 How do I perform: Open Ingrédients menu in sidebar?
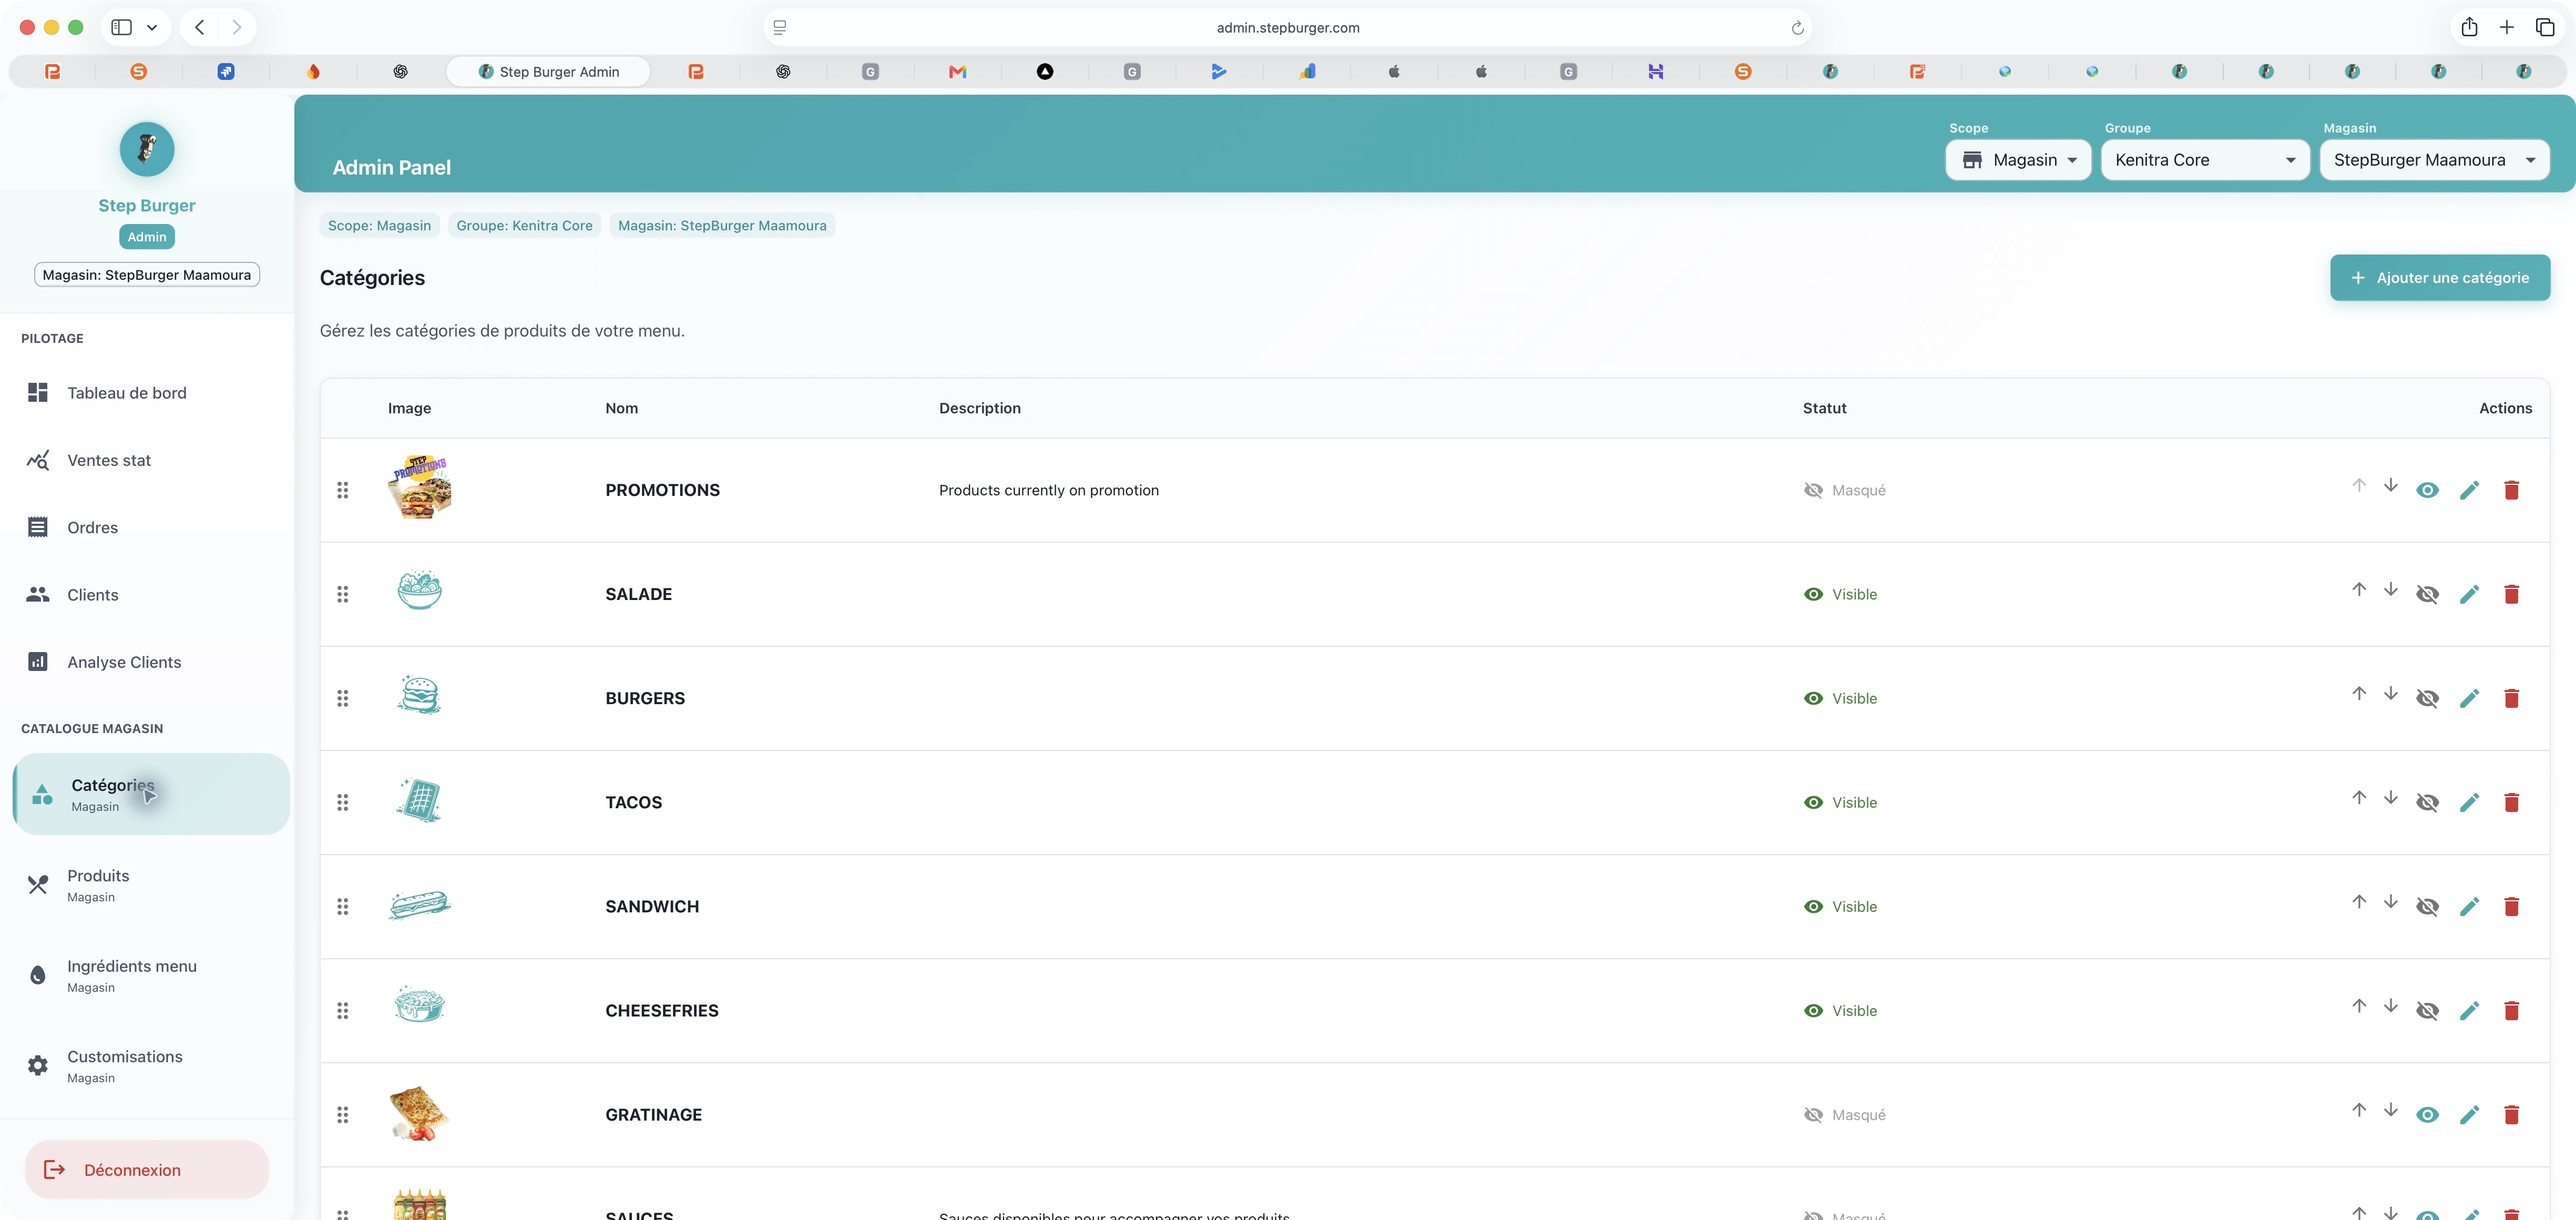147,976
